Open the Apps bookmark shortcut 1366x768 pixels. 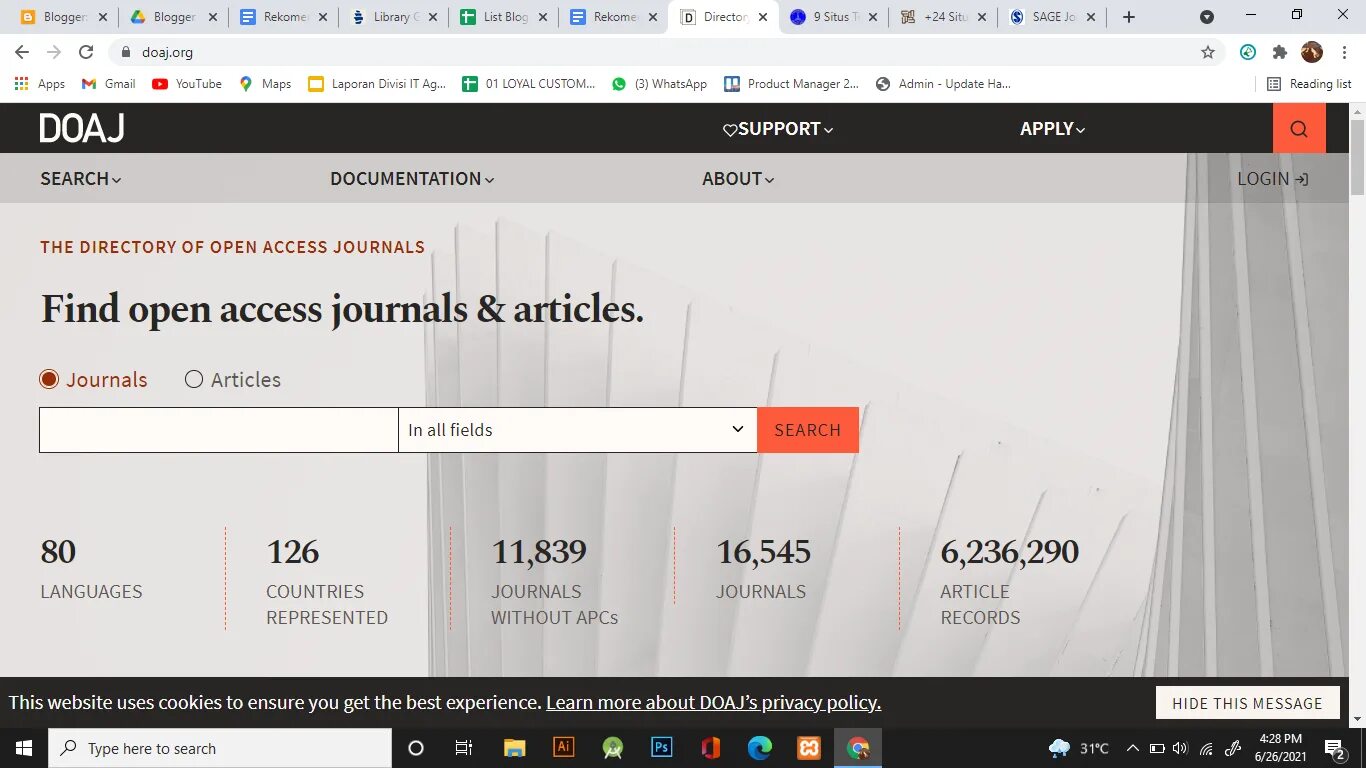40,84
